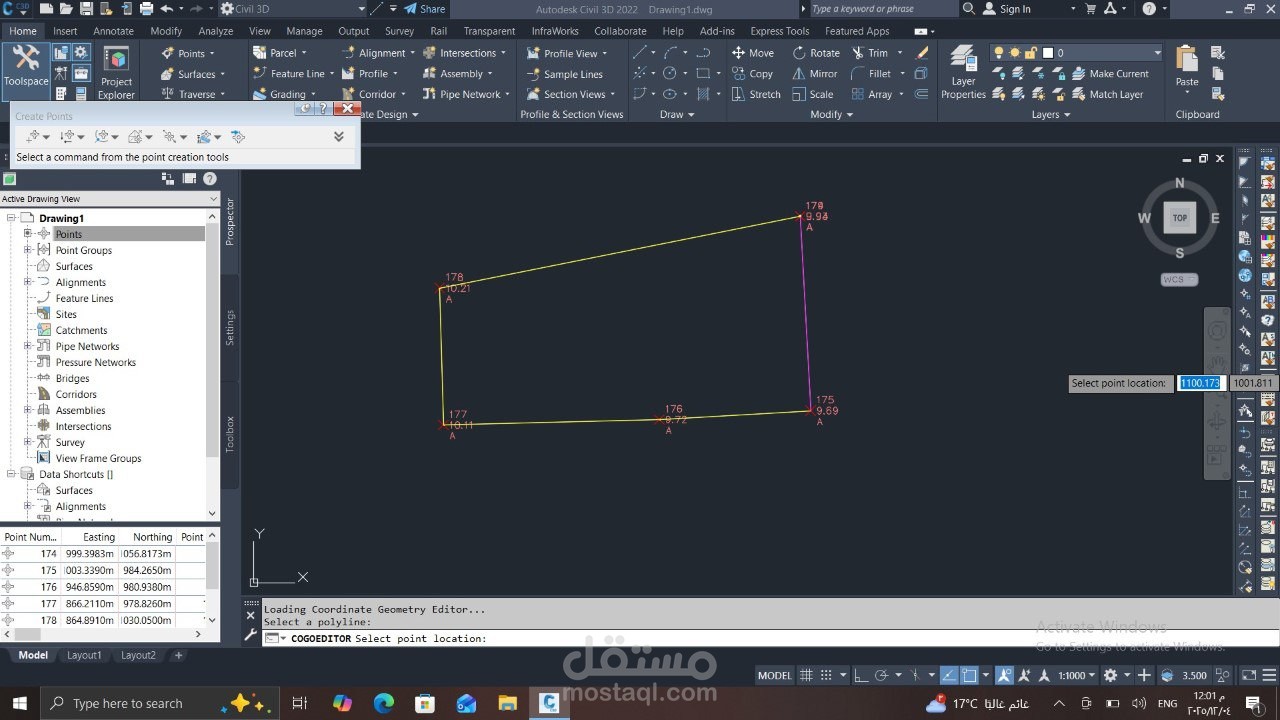Image resolution: width=1280 pixels, height=720 pixels.
Task: Select the Rotate tool
Action: click(x=816, y=53)
